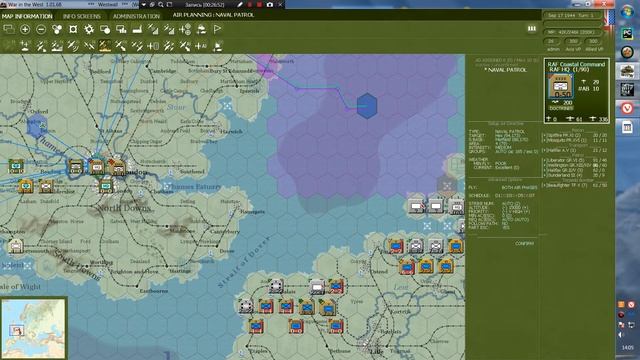Click the zoom in (plus circle) icon
This screenshot has width=640, height=360.
pos(25,29)
